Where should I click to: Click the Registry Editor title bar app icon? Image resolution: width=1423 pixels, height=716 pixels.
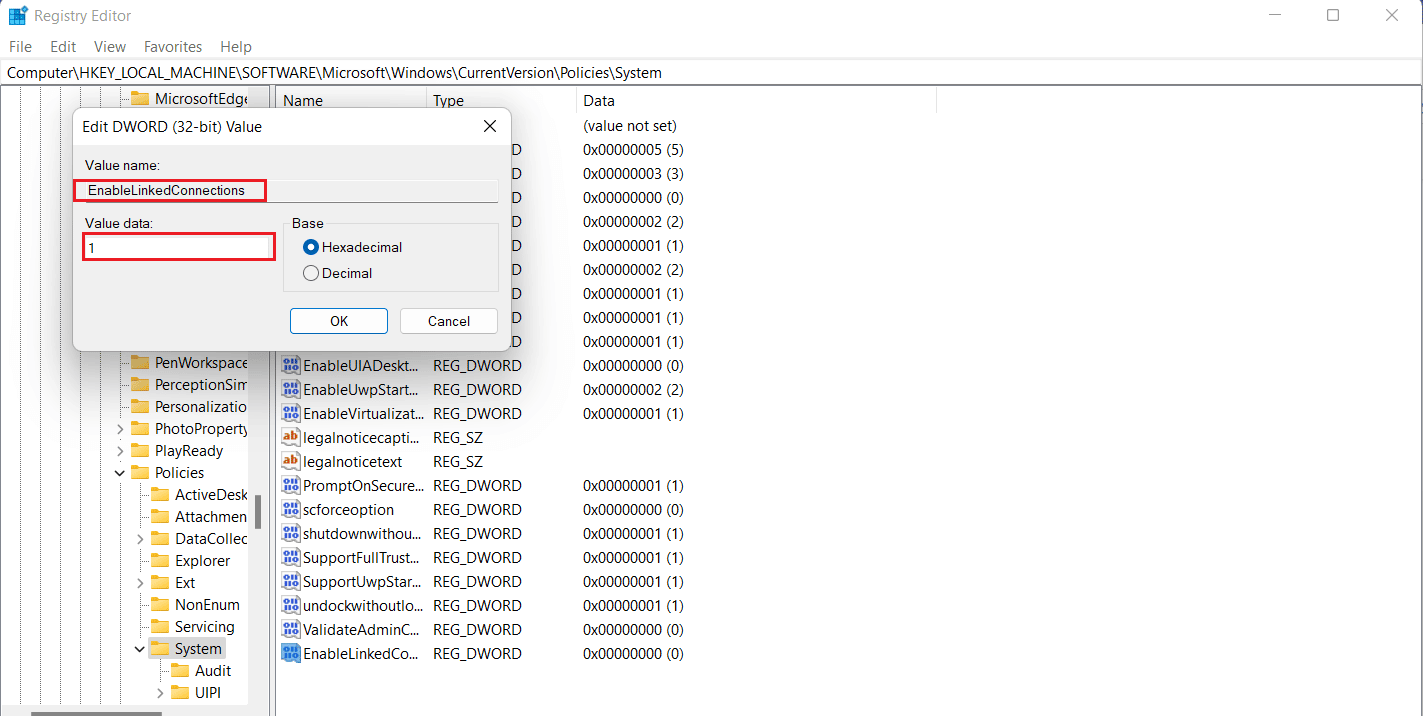(x=17, y=15)
